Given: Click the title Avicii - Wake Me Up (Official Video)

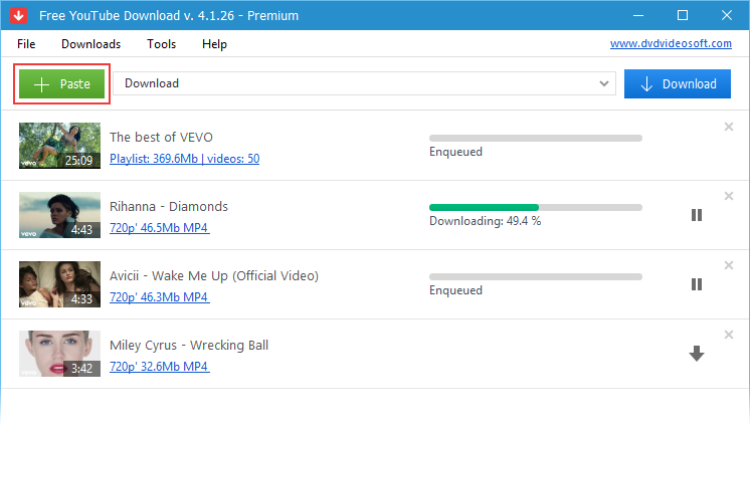Looking at the screenshot, I should 214,276.
